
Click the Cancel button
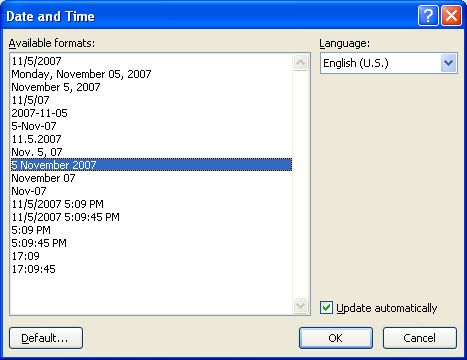tap(420, 338)
